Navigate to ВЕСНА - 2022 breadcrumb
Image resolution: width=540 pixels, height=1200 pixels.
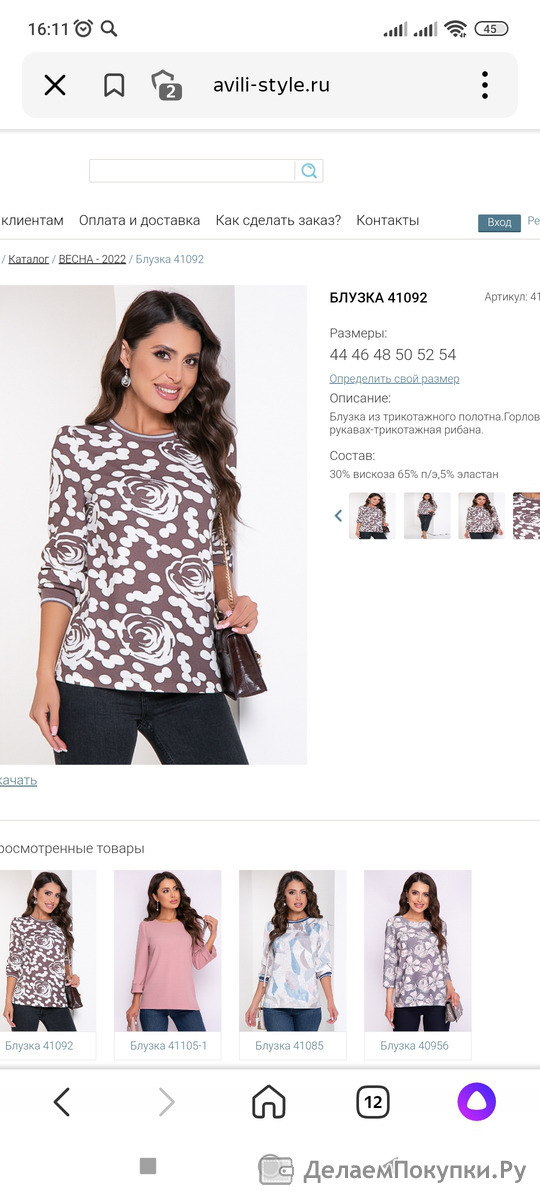pos(92,259)
